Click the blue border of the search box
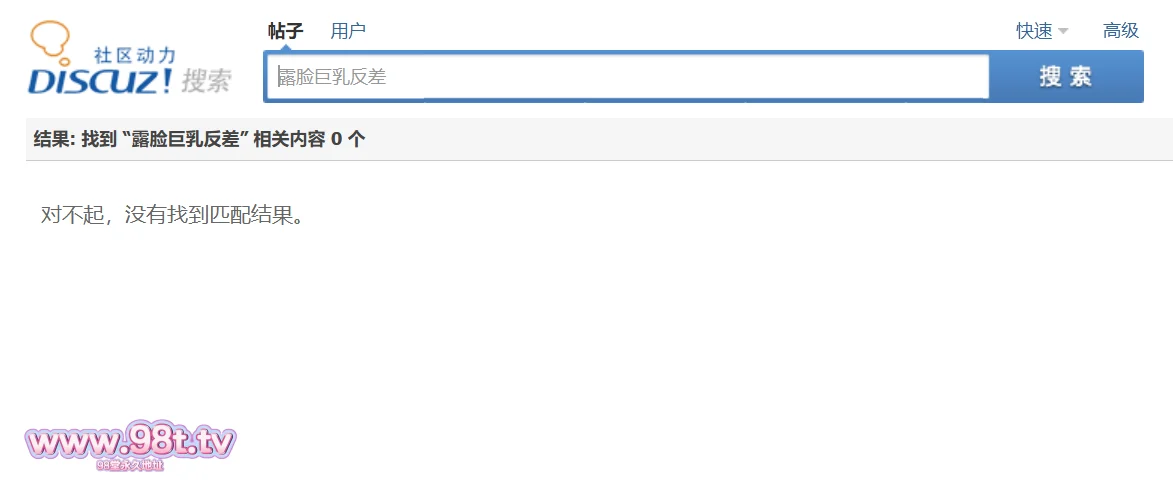This screenshot has width=1173, height=480. (266, 77)
